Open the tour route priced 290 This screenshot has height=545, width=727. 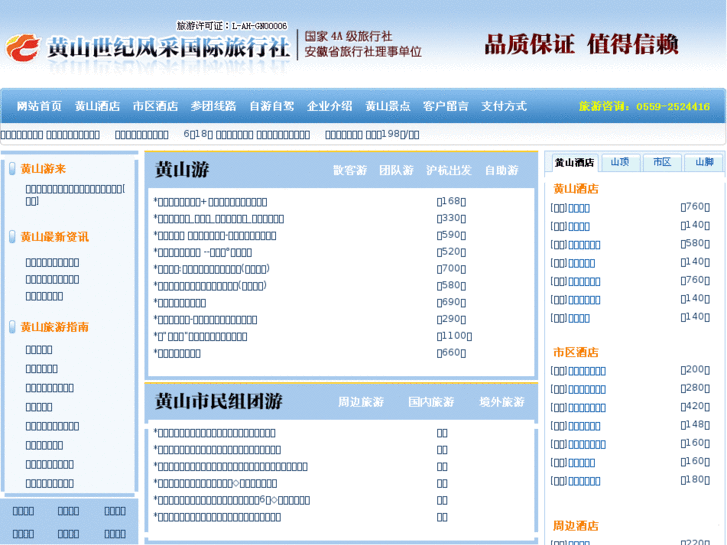pos(205,320)
